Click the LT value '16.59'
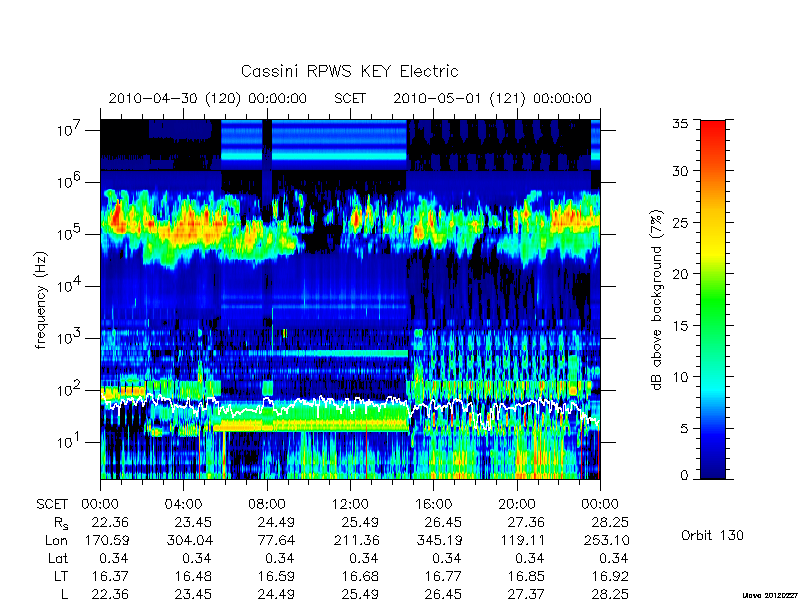 [278, 576]
